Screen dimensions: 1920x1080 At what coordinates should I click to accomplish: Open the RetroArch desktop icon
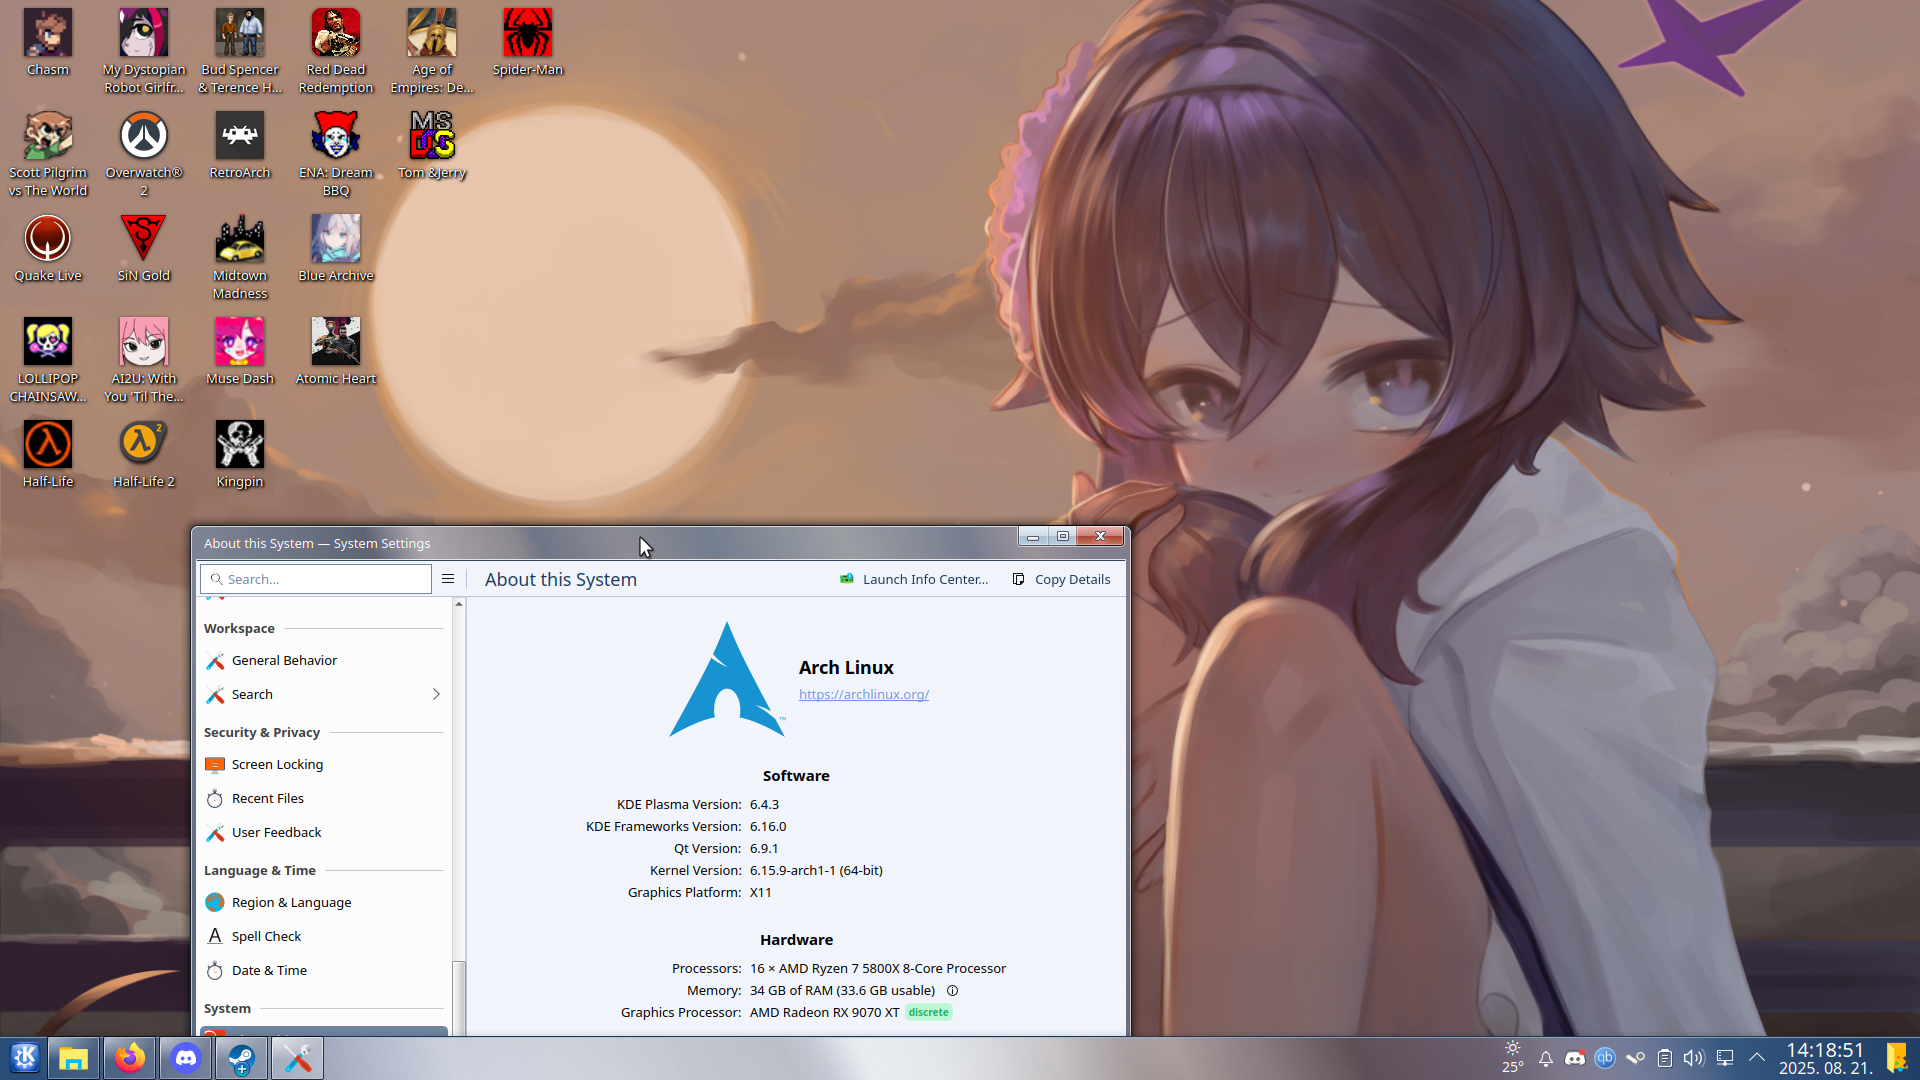click(240, 137)
